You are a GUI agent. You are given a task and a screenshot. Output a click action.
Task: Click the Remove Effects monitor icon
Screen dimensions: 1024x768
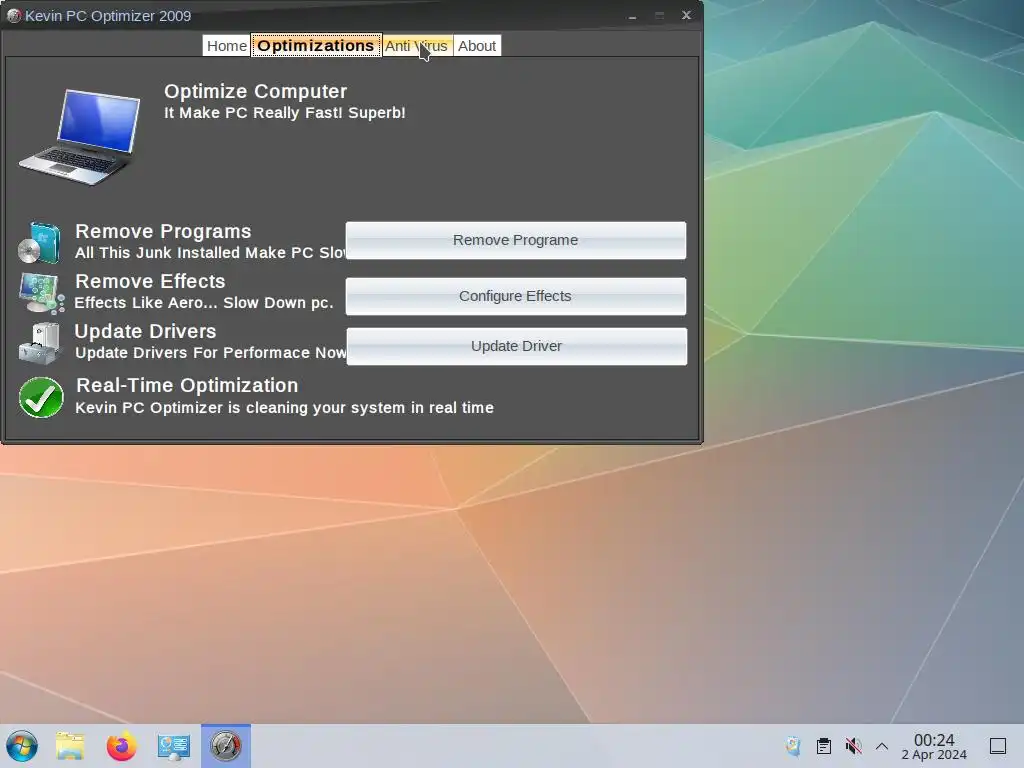[x=41, y=293]
